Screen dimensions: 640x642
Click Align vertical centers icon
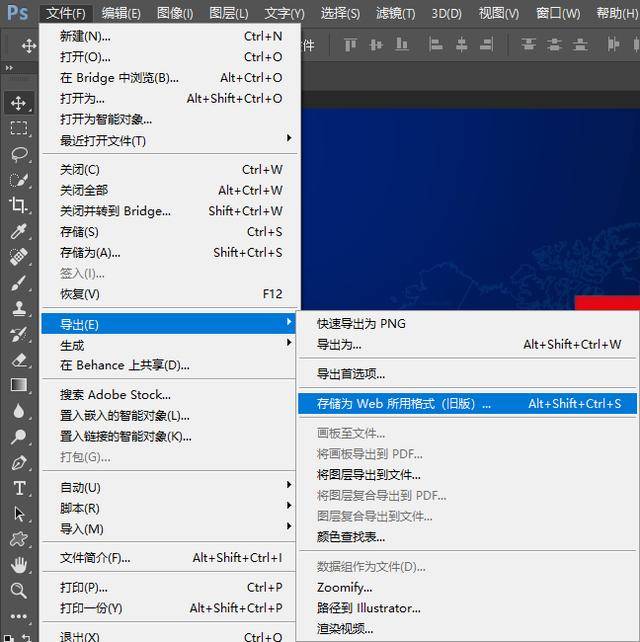(x=376, y=45)
